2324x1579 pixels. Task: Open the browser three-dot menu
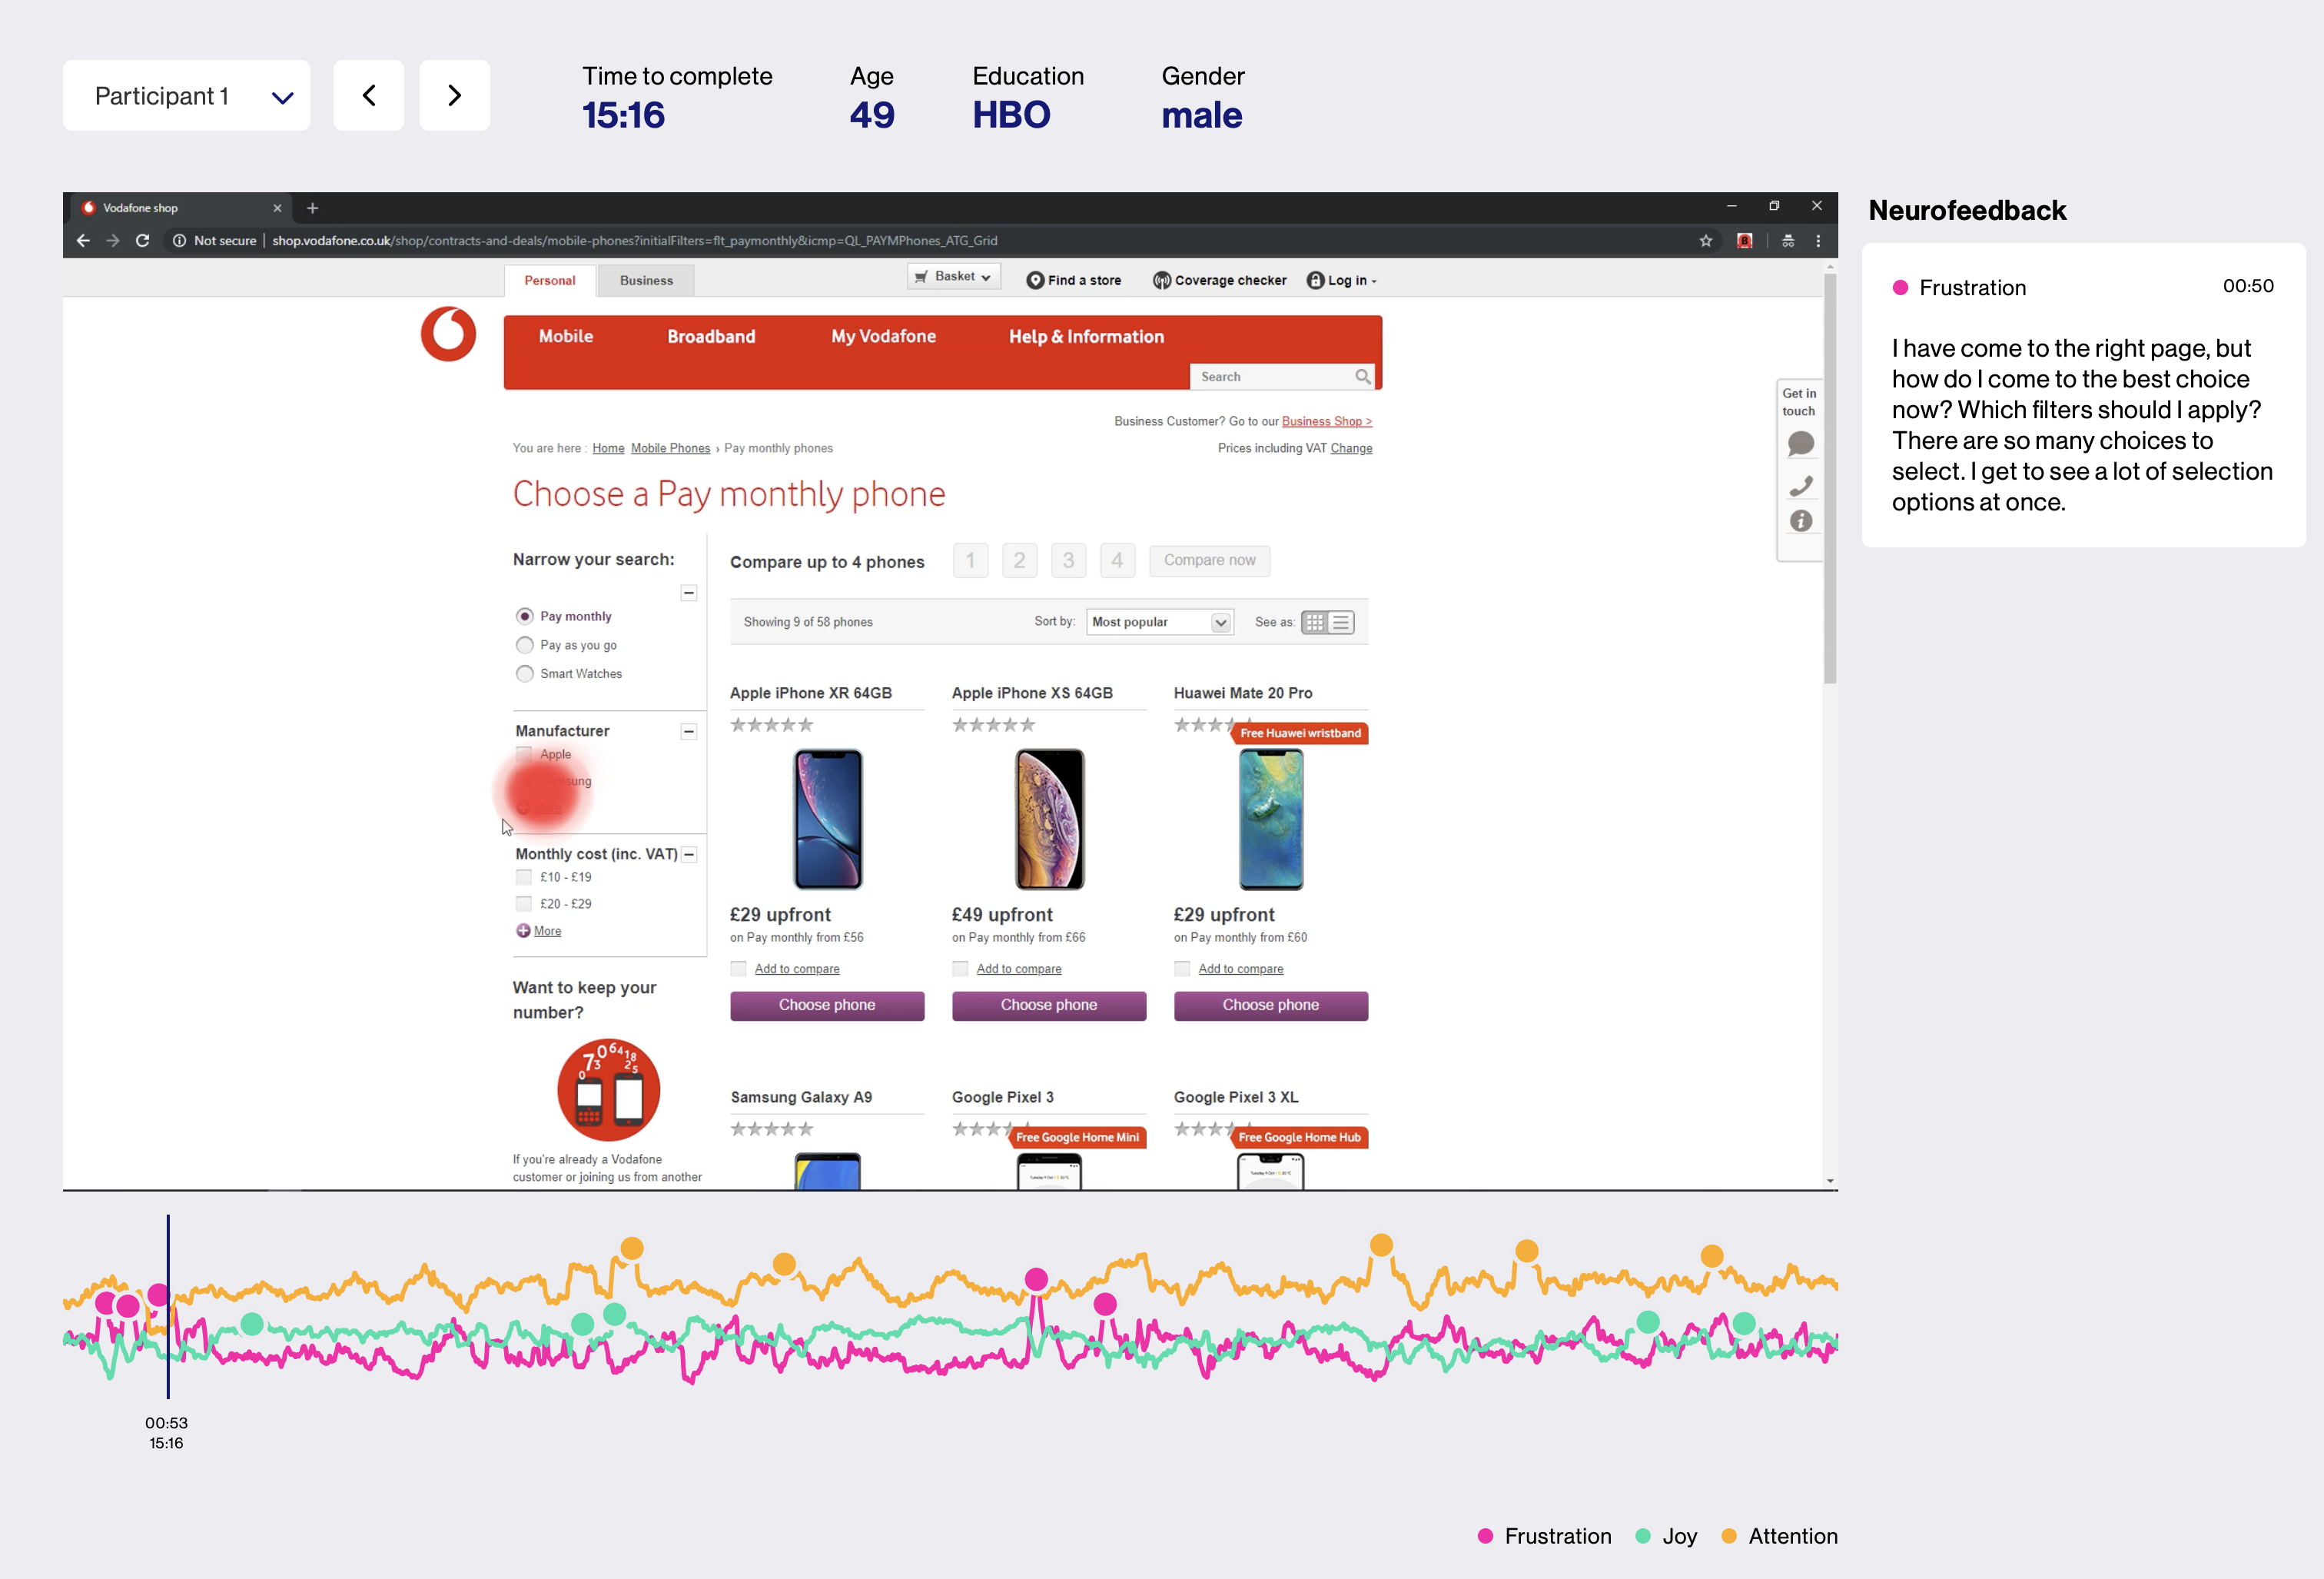[x=1818, y=240]
